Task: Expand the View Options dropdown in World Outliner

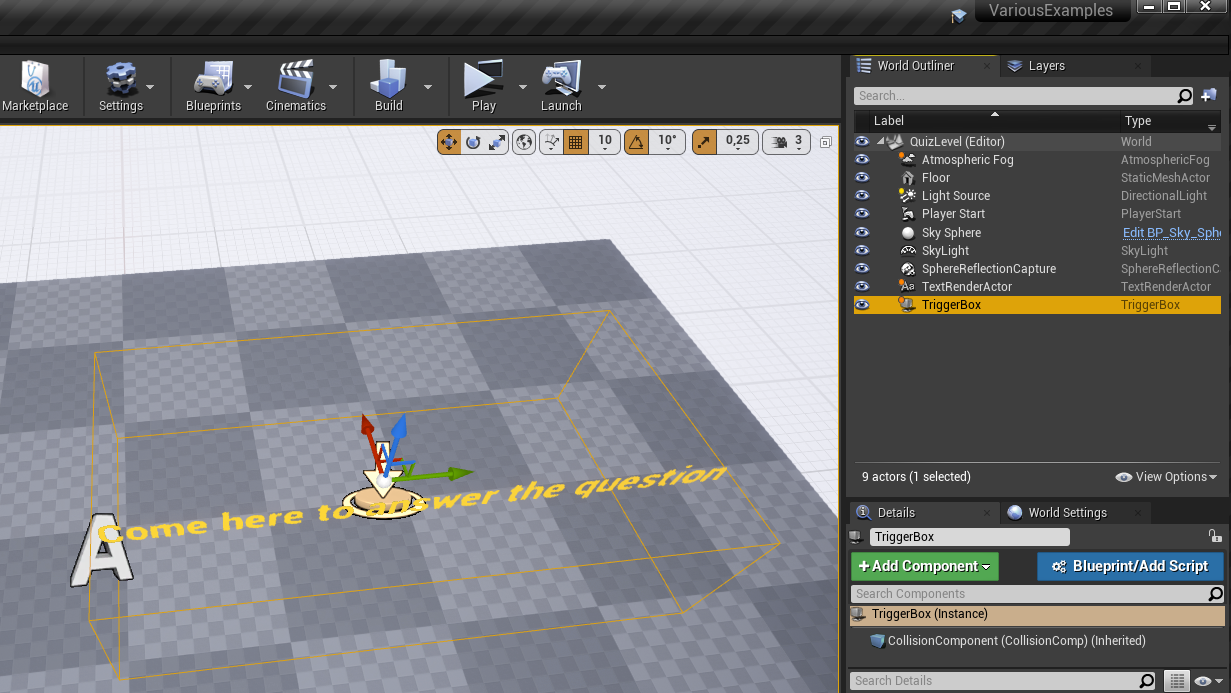Action: click(1166, 477)
